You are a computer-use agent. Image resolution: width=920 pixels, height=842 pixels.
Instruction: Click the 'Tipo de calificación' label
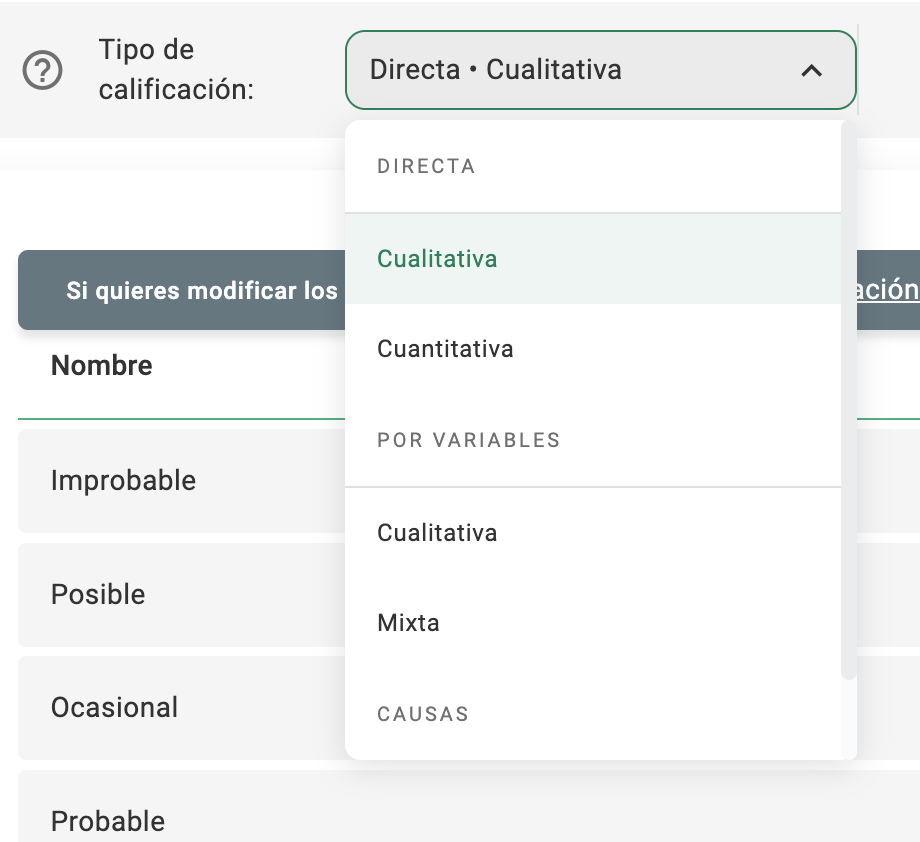pyautogui.click(x=176, y=70)
